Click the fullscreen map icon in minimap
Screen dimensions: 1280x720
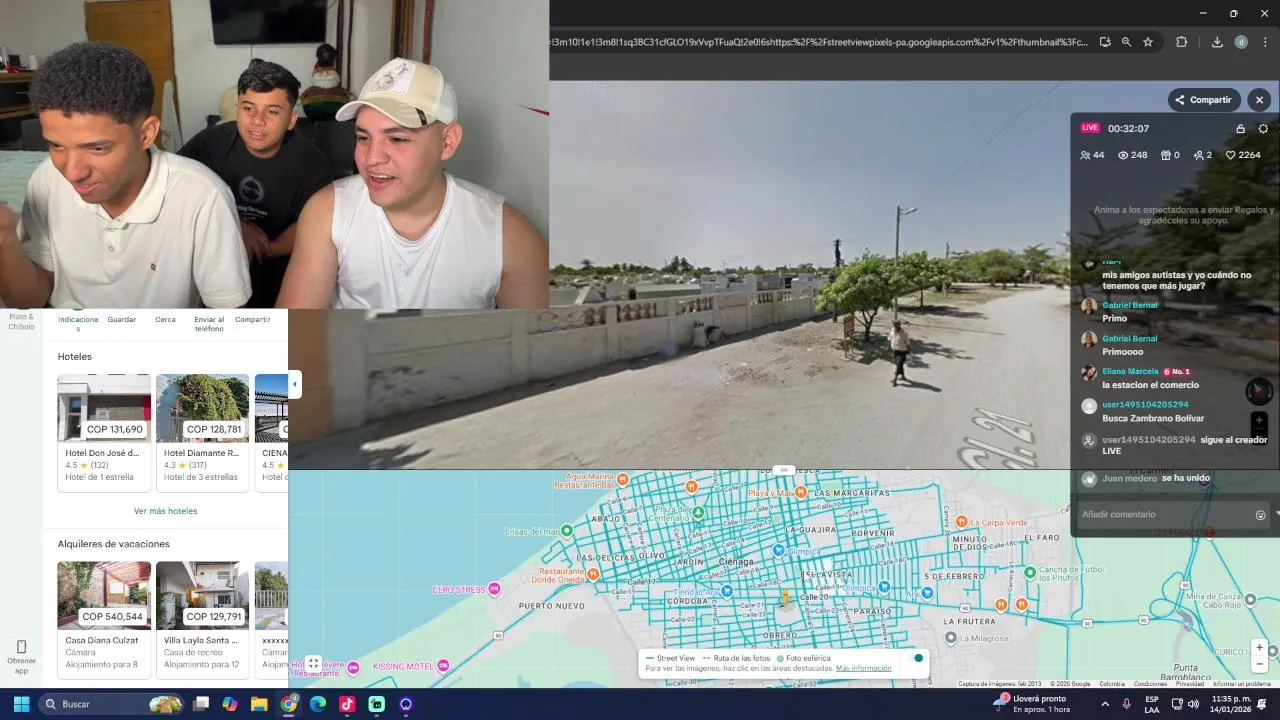click(313, 663)
